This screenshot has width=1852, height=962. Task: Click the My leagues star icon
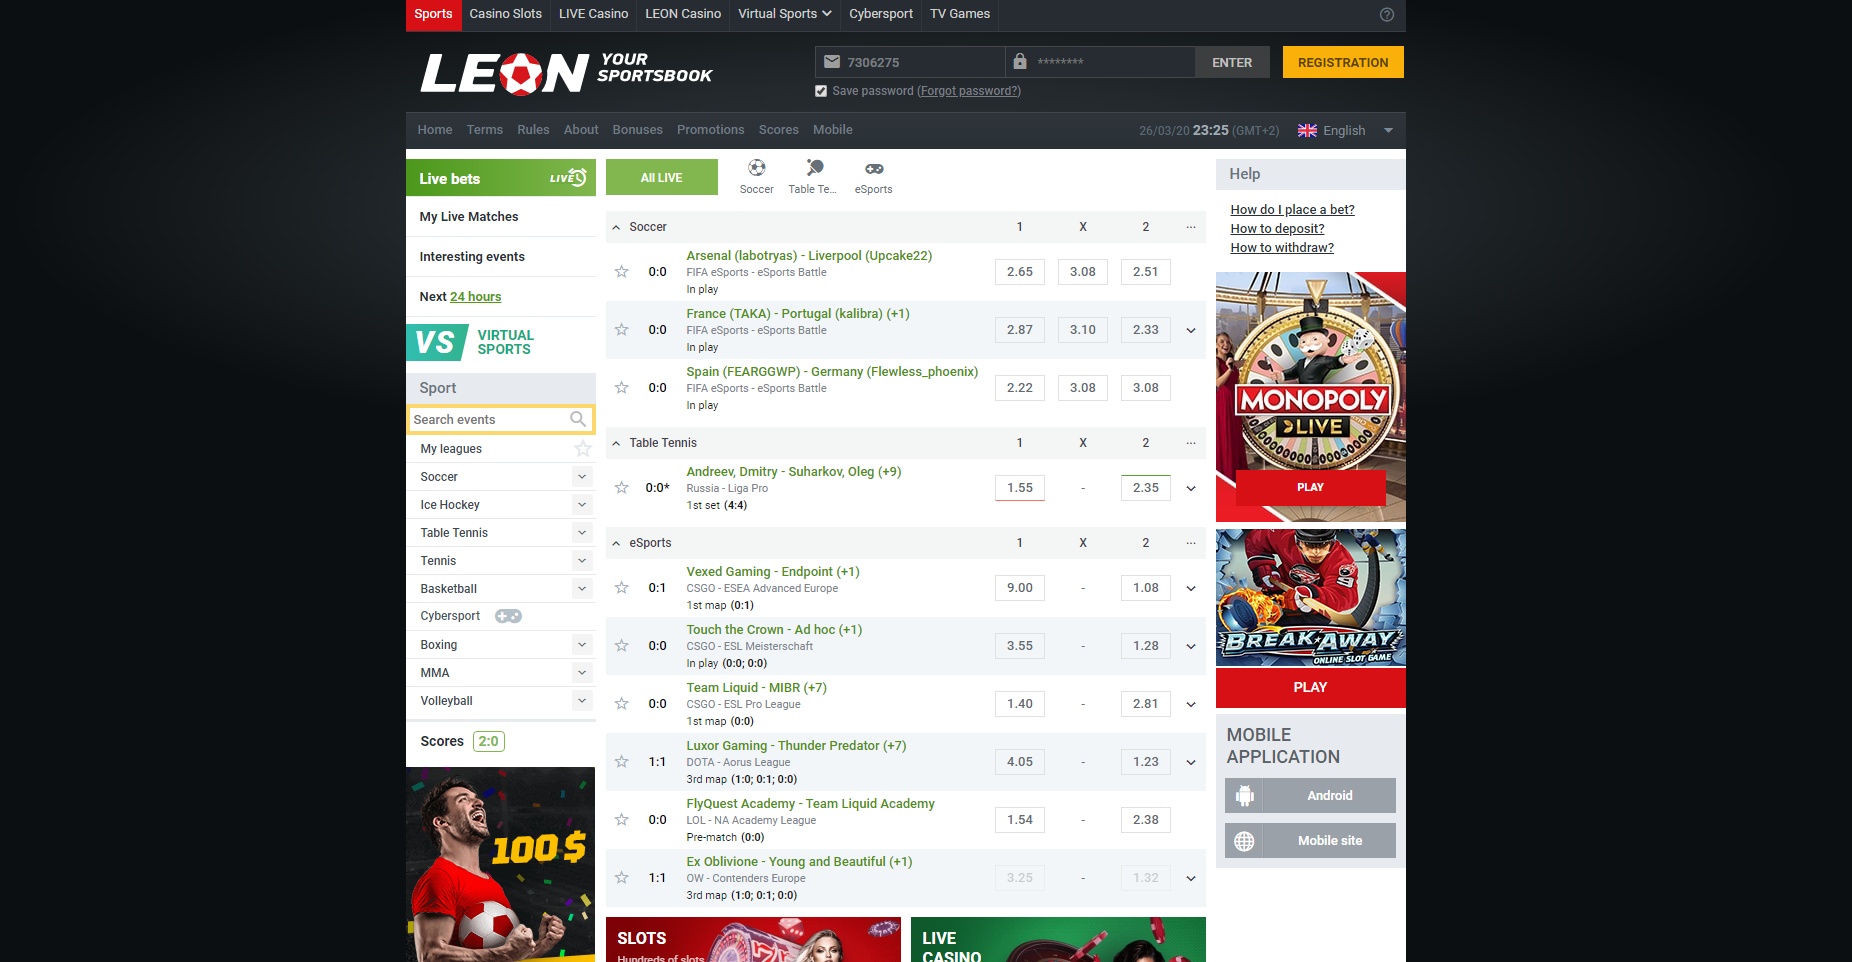(583, 449)
